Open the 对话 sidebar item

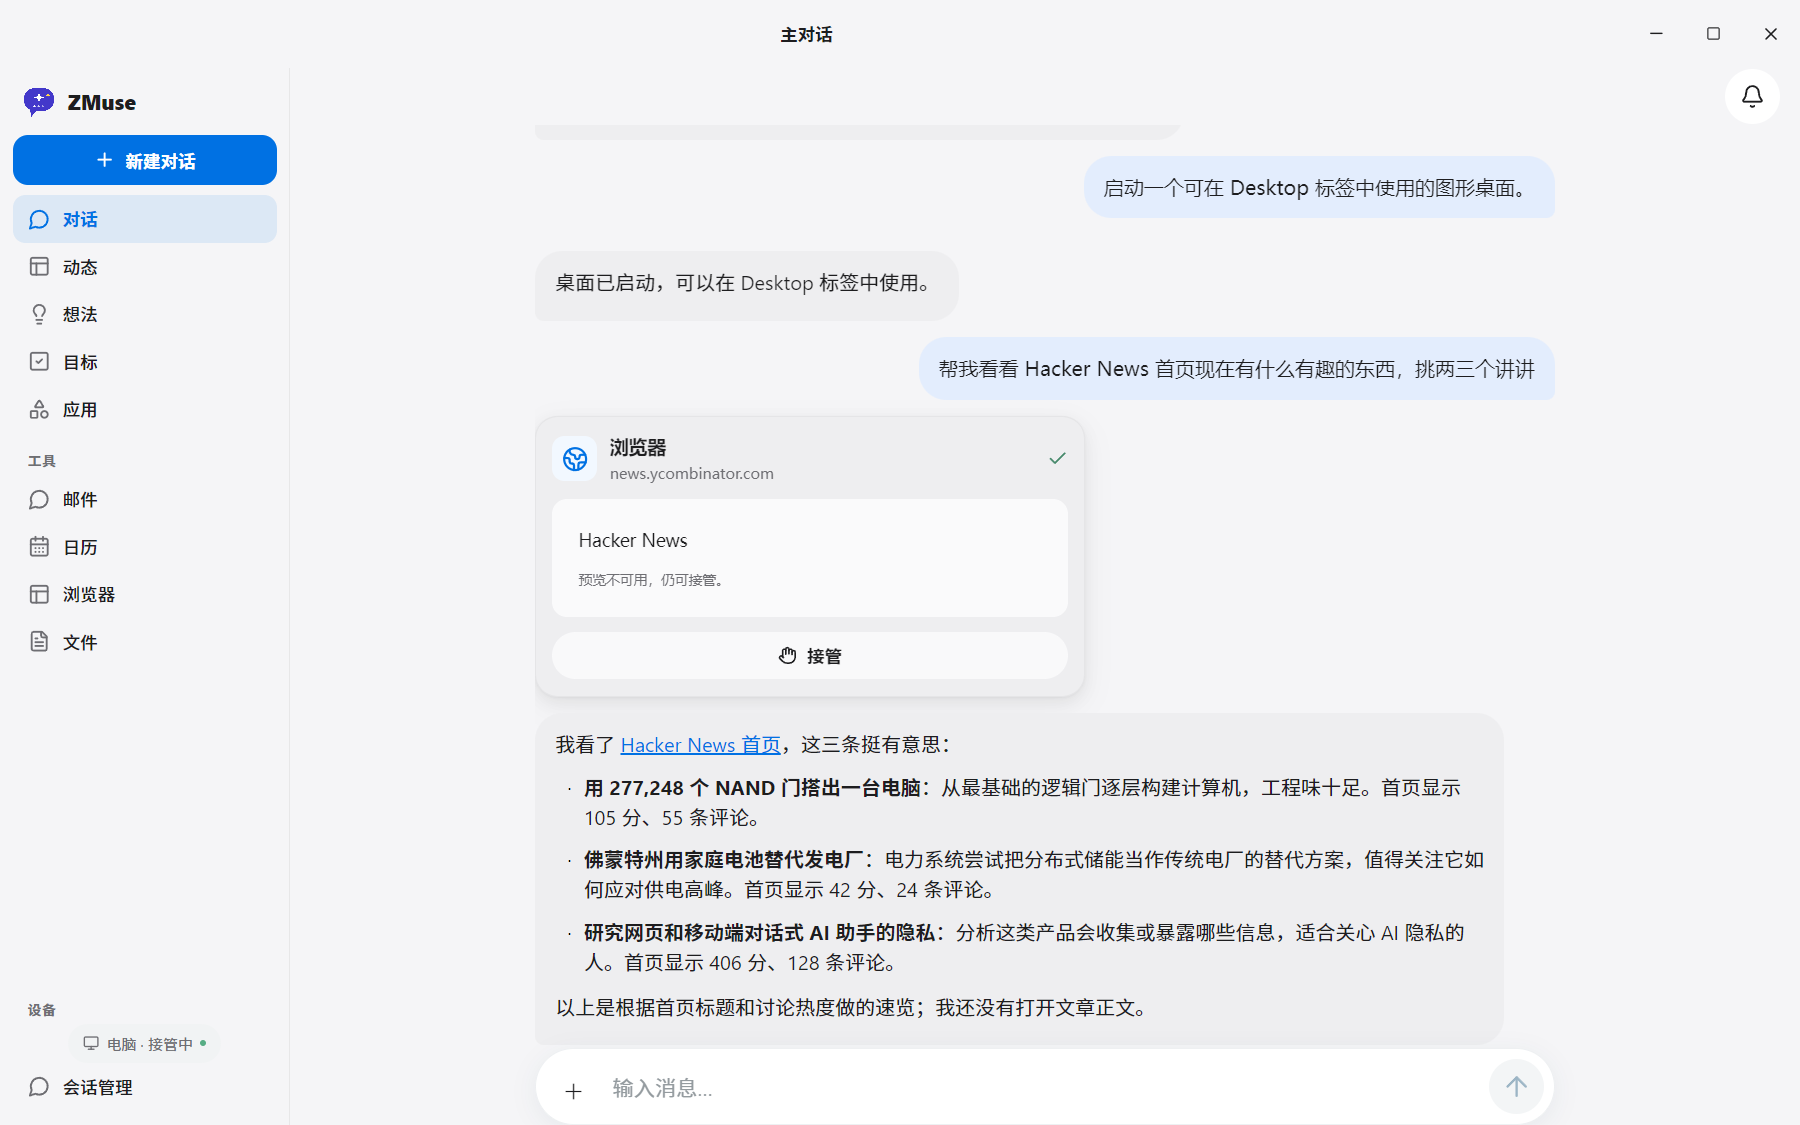(x=145, y=219)
